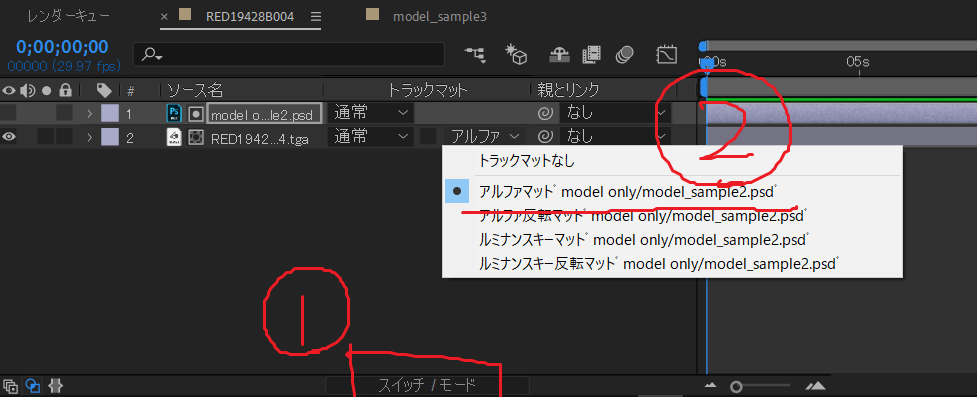Click the トラックマット column header
This screenshot has width=977, height=397.
coord(427,91)
